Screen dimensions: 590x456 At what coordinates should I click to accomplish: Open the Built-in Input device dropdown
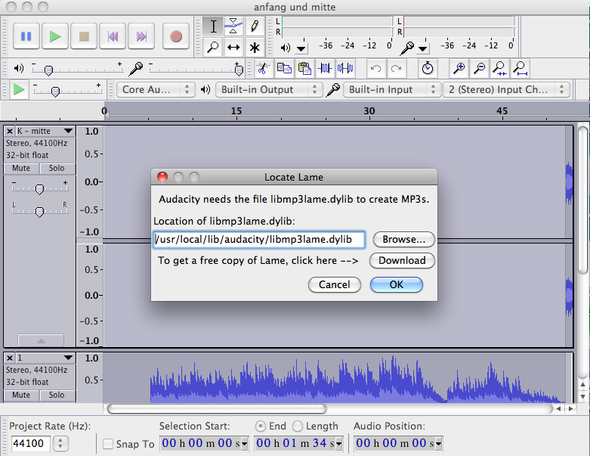[392, 90]
